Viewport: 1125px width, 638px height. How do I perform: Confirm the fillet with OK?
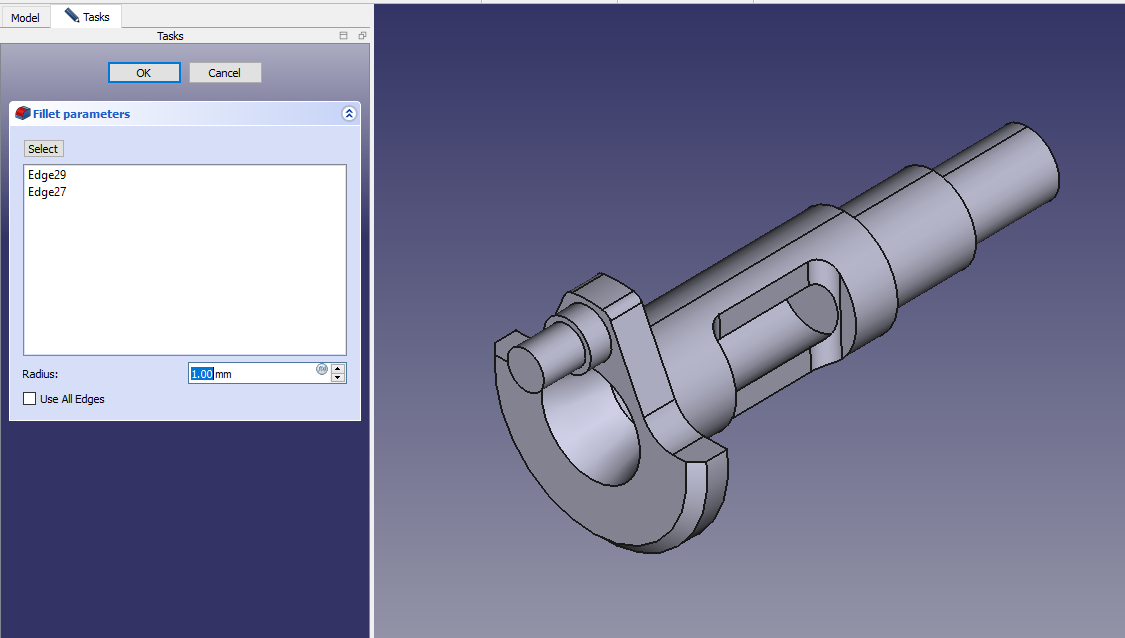coord(144,72)
